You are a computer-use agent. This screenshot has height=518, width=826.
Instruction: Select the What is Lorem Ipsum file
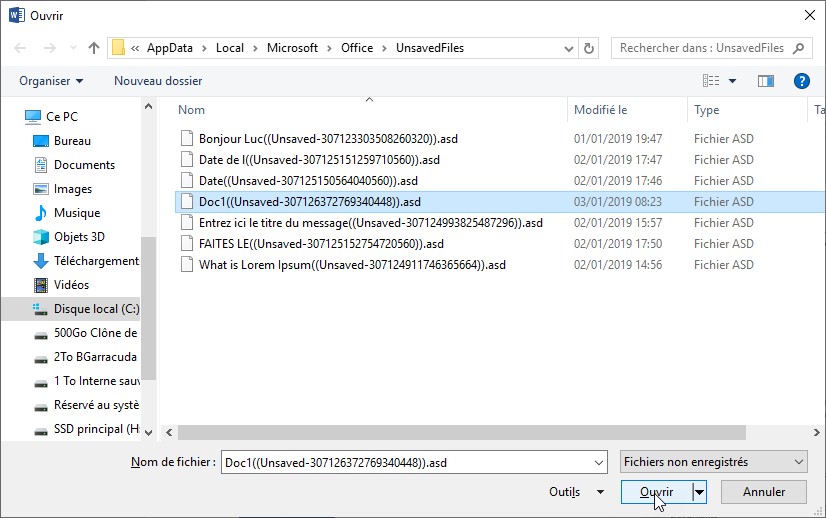(352, 265)
